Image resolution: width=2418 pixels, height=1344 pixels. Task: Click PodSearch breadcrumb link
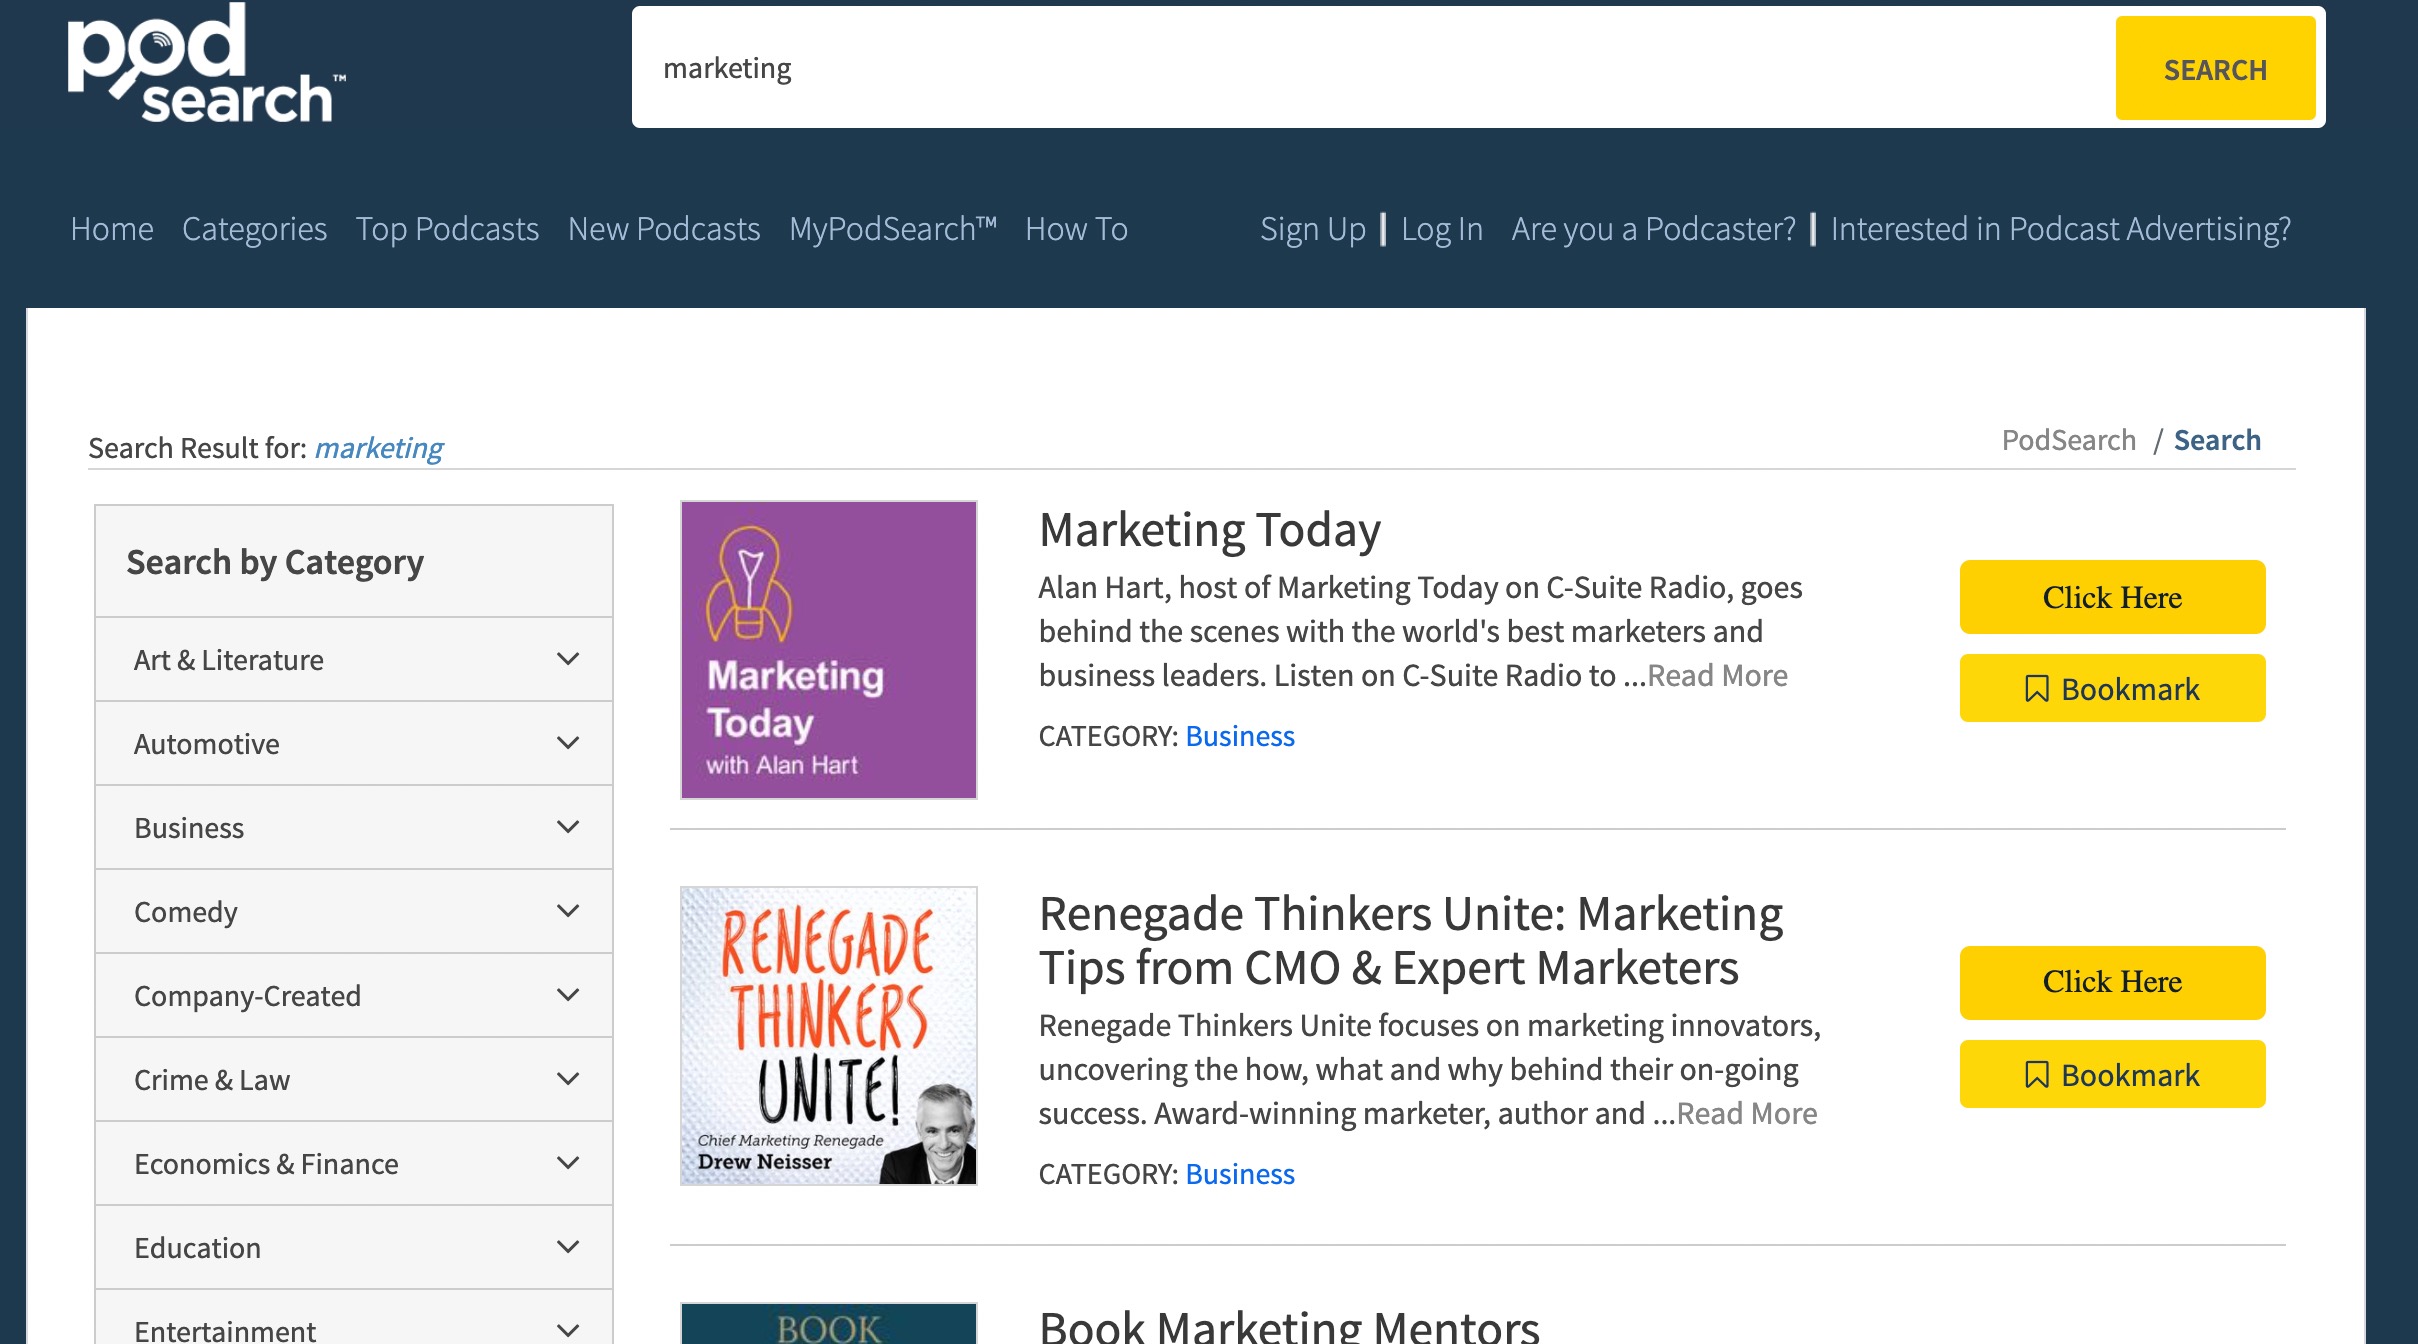point(2068,440)
